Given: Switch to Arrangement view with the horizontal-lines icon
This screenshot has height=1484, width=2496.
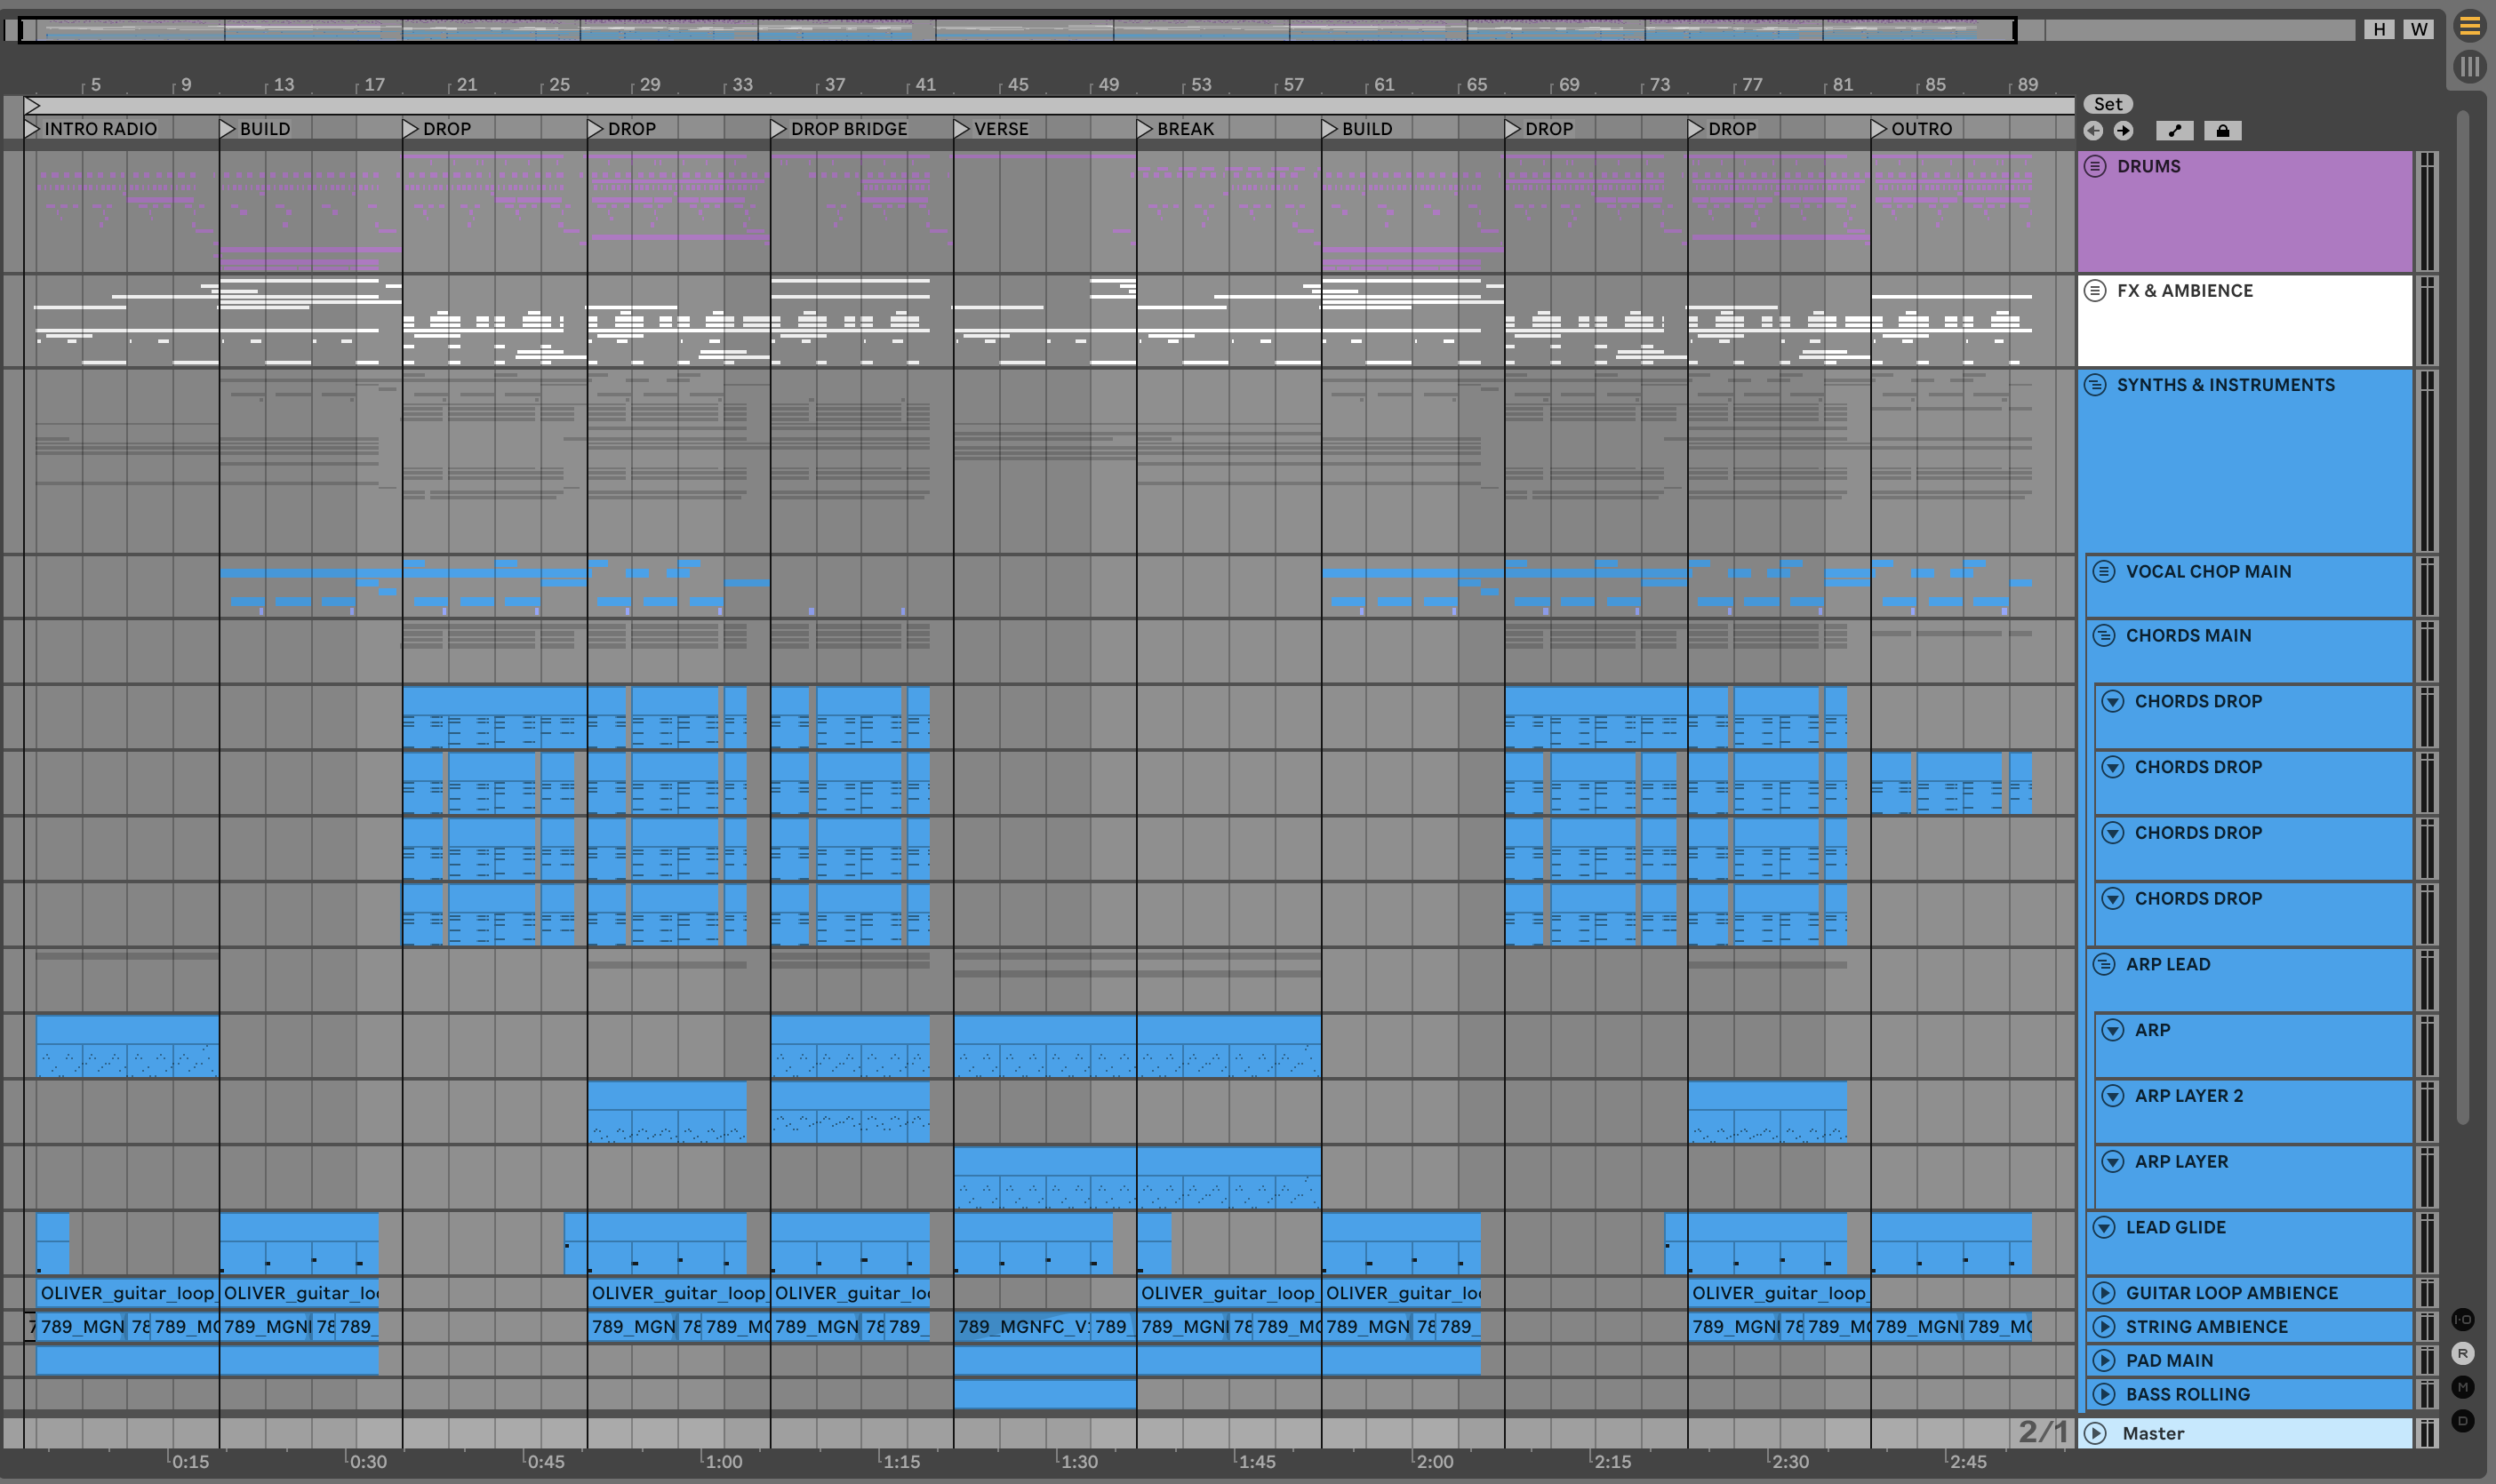Looking at the screenshot, I should (2469, 26).
